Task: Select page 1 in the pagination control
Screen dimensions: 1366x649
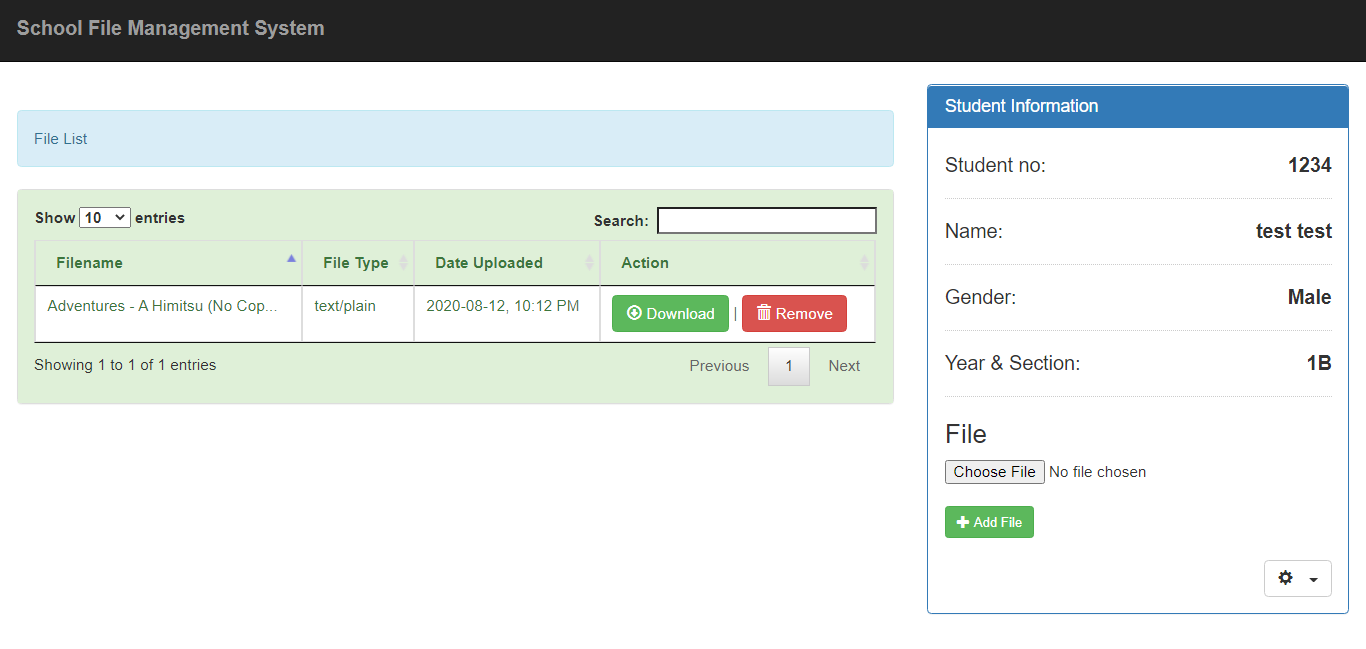Action: [788, 365]
